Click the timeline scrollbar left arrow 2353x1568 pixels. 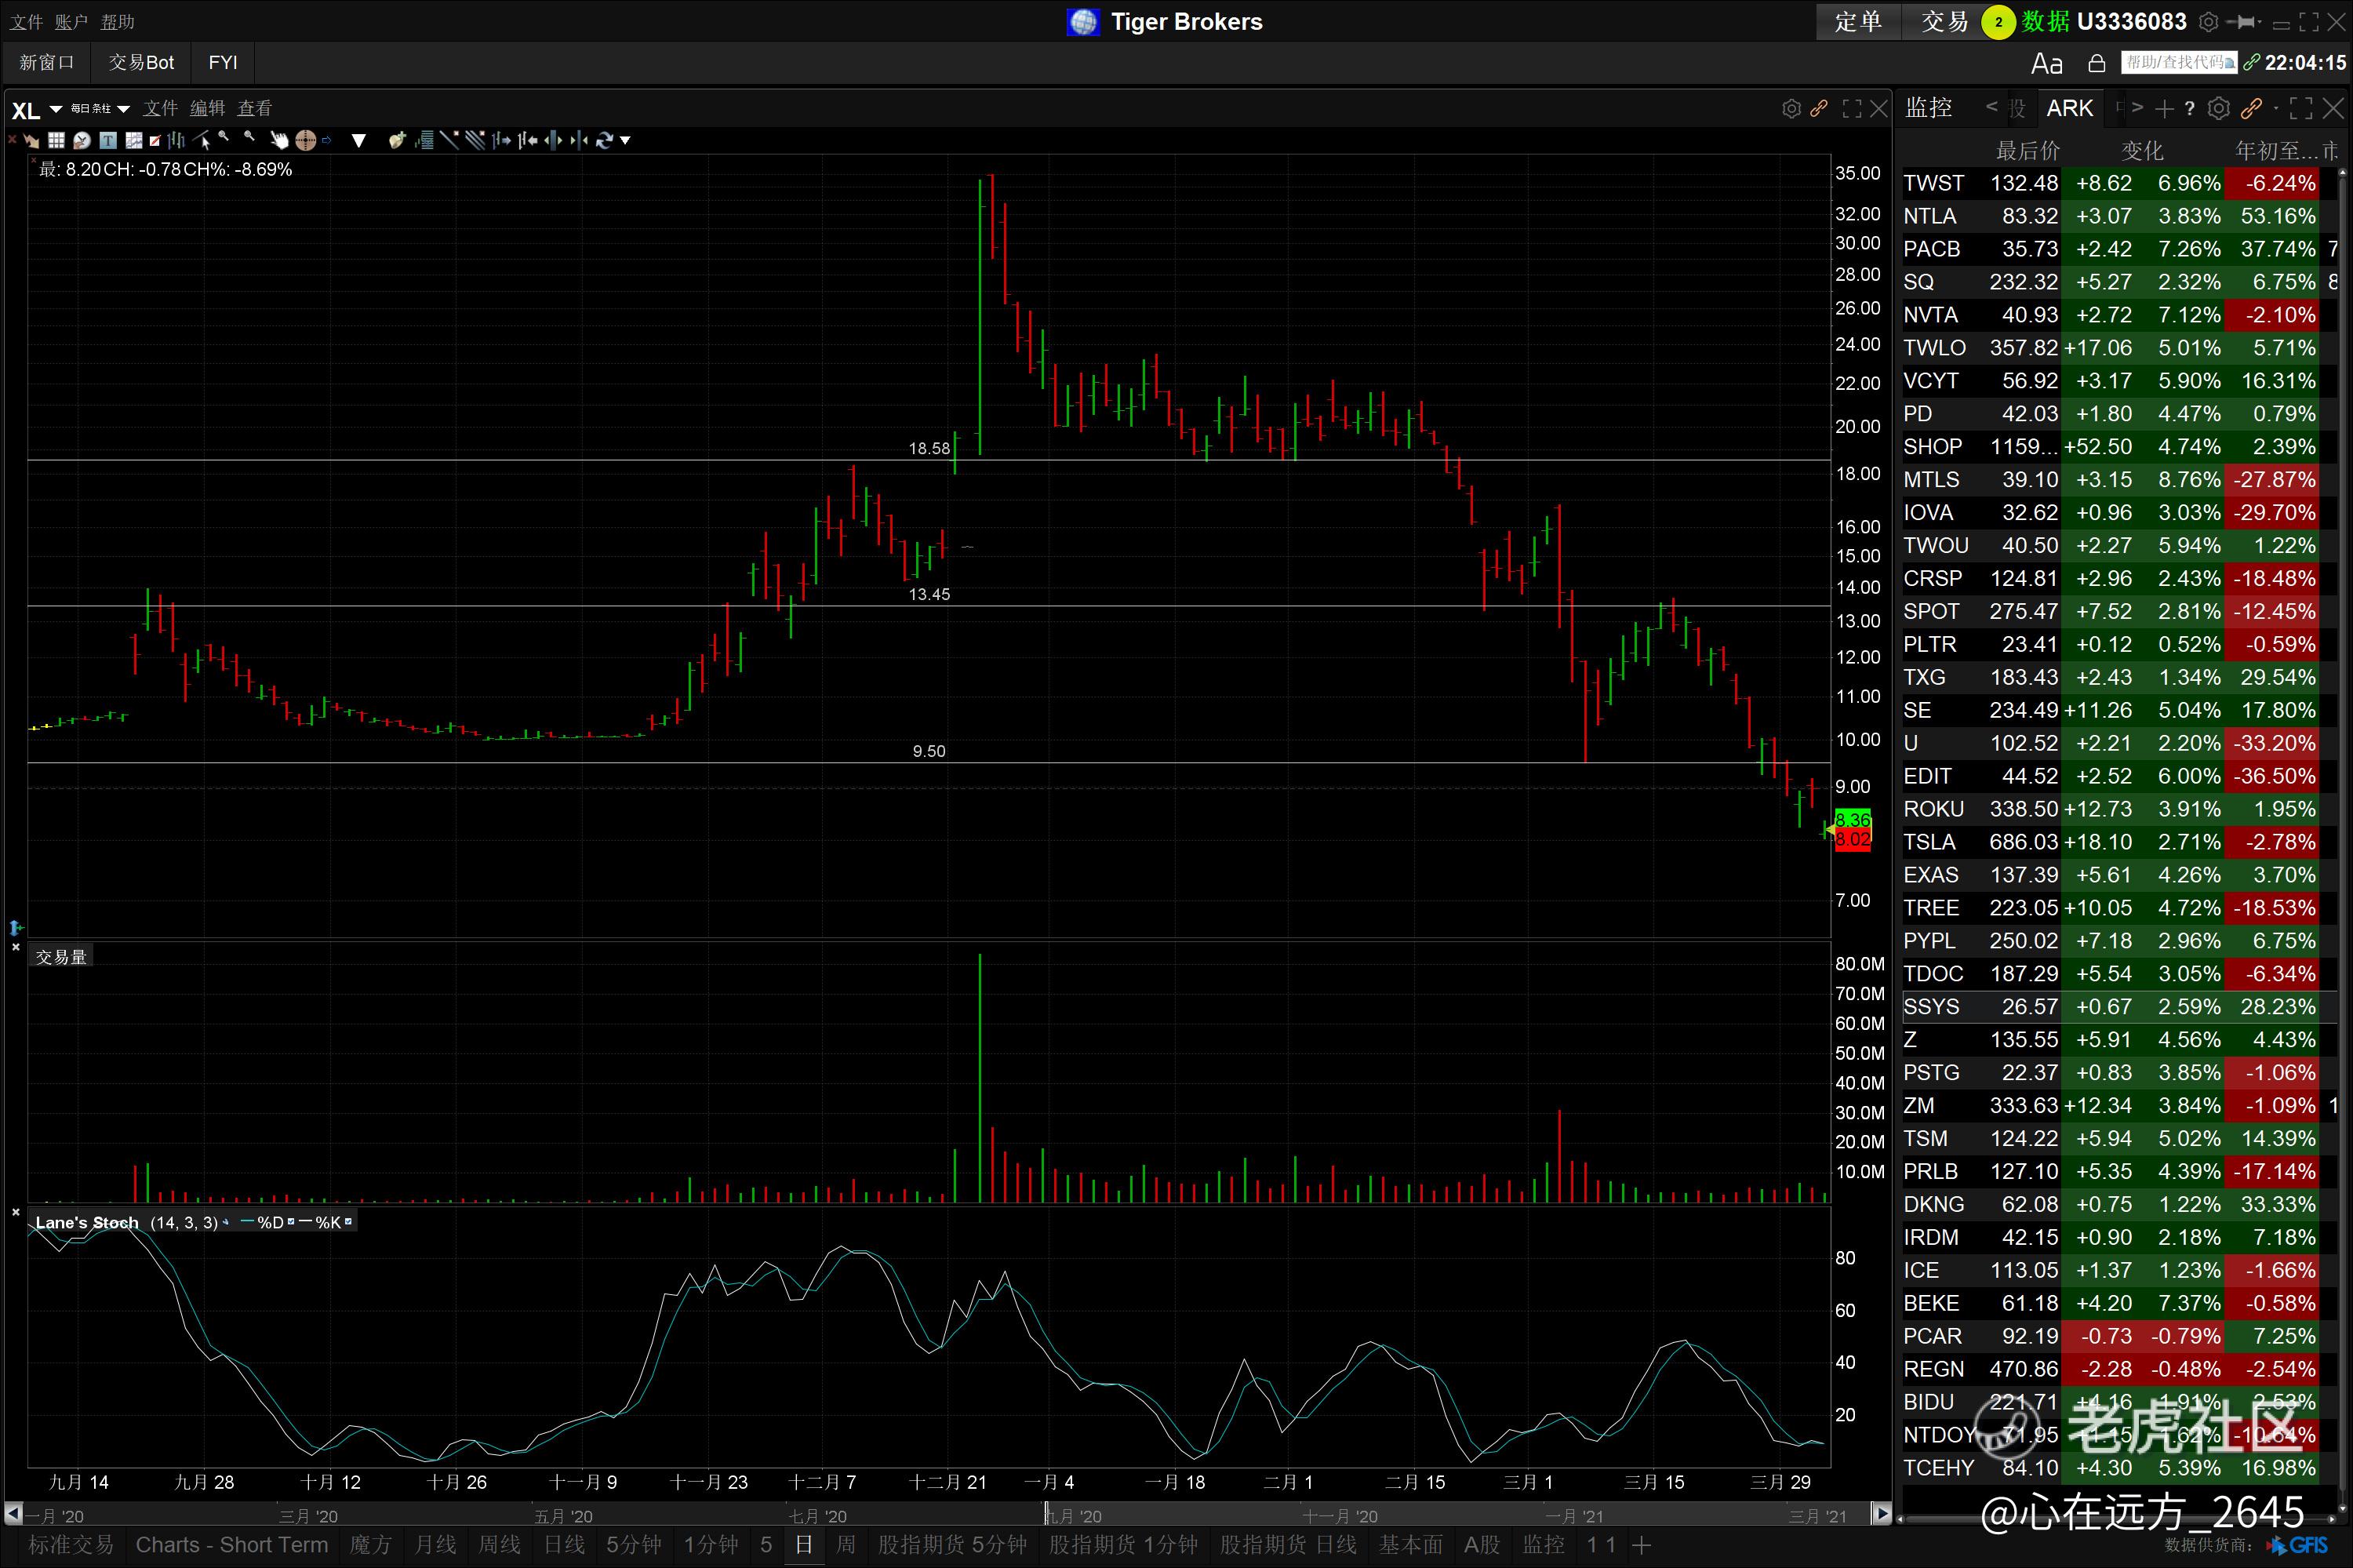[x=12, y=1513]
